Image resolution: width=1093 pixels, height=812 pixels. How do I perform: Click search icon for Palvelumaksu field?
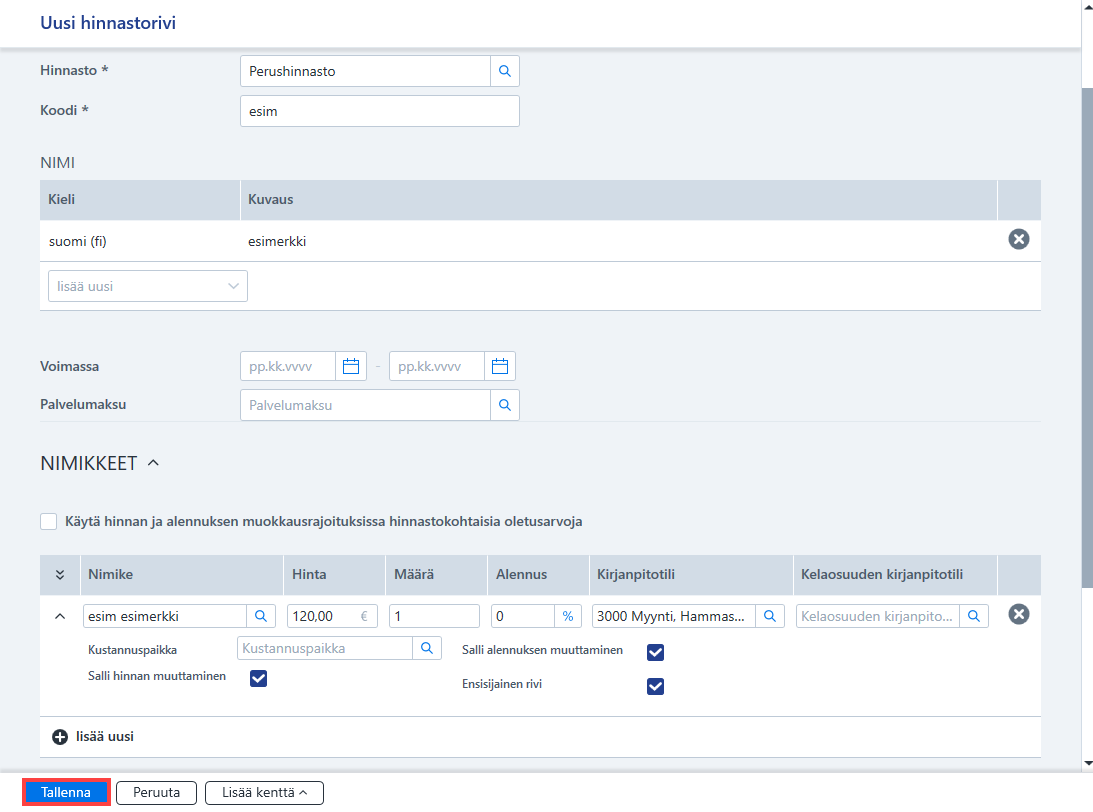pyautogui.click(x=505, y=405)
